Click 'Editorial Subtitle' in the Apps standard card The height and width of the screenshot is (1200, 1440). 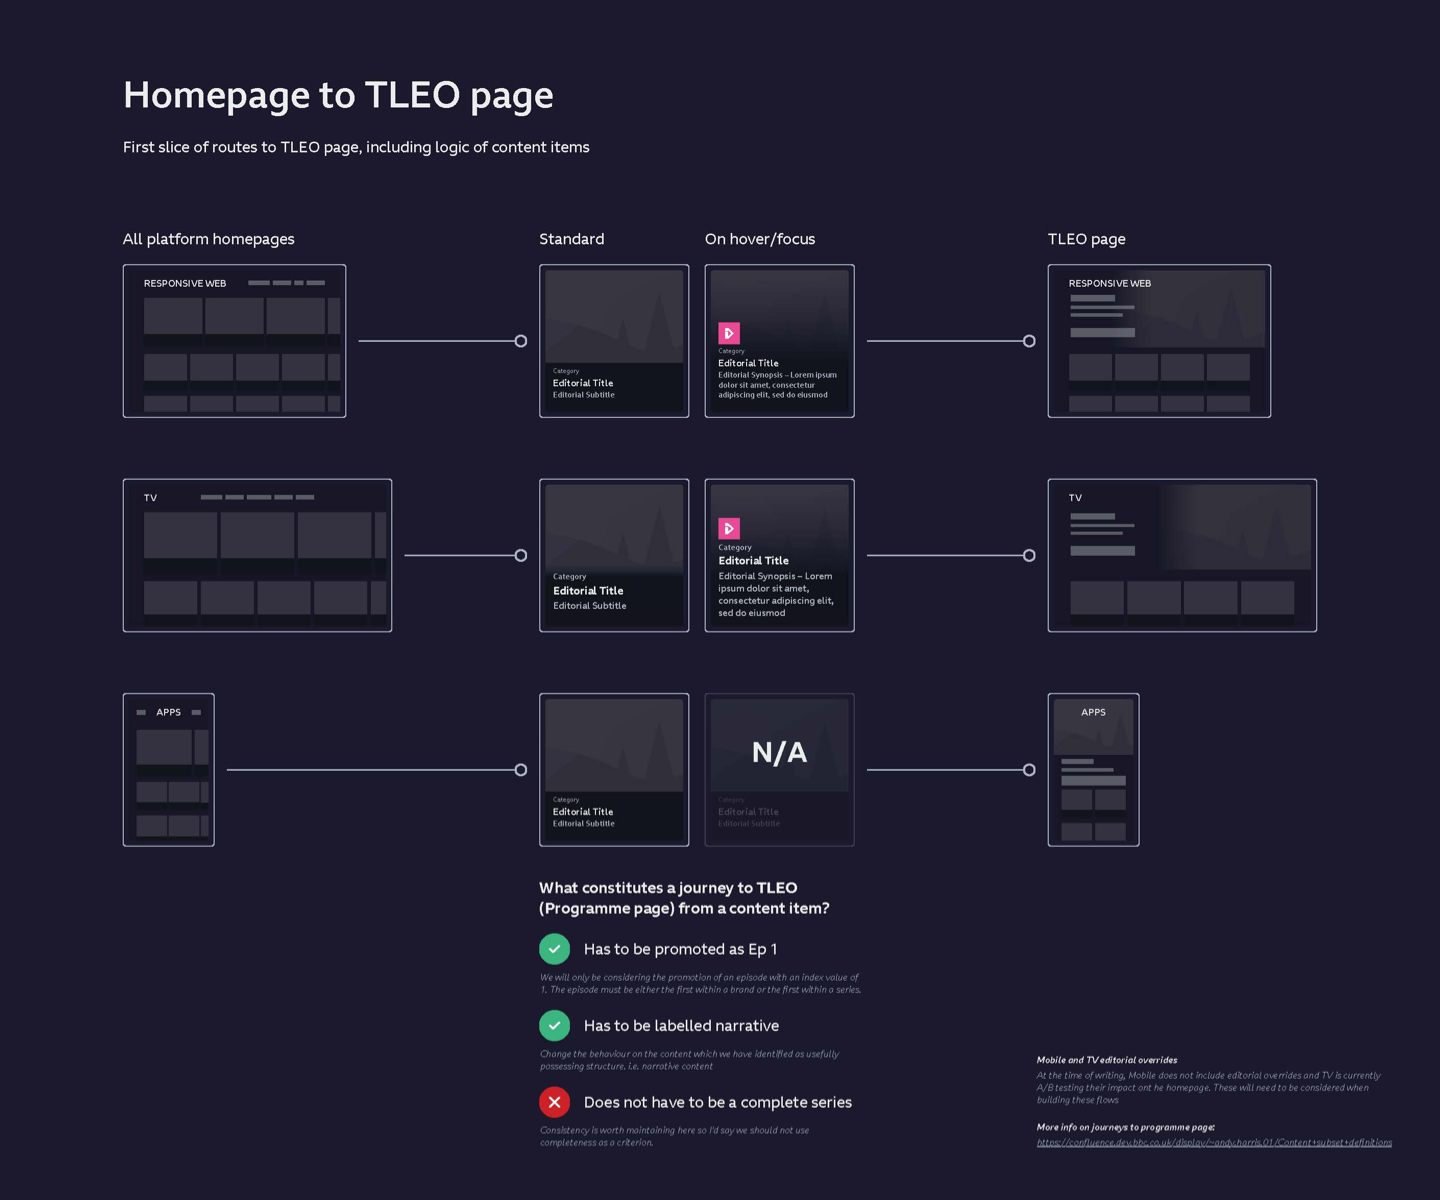click(x=584, y=824)
